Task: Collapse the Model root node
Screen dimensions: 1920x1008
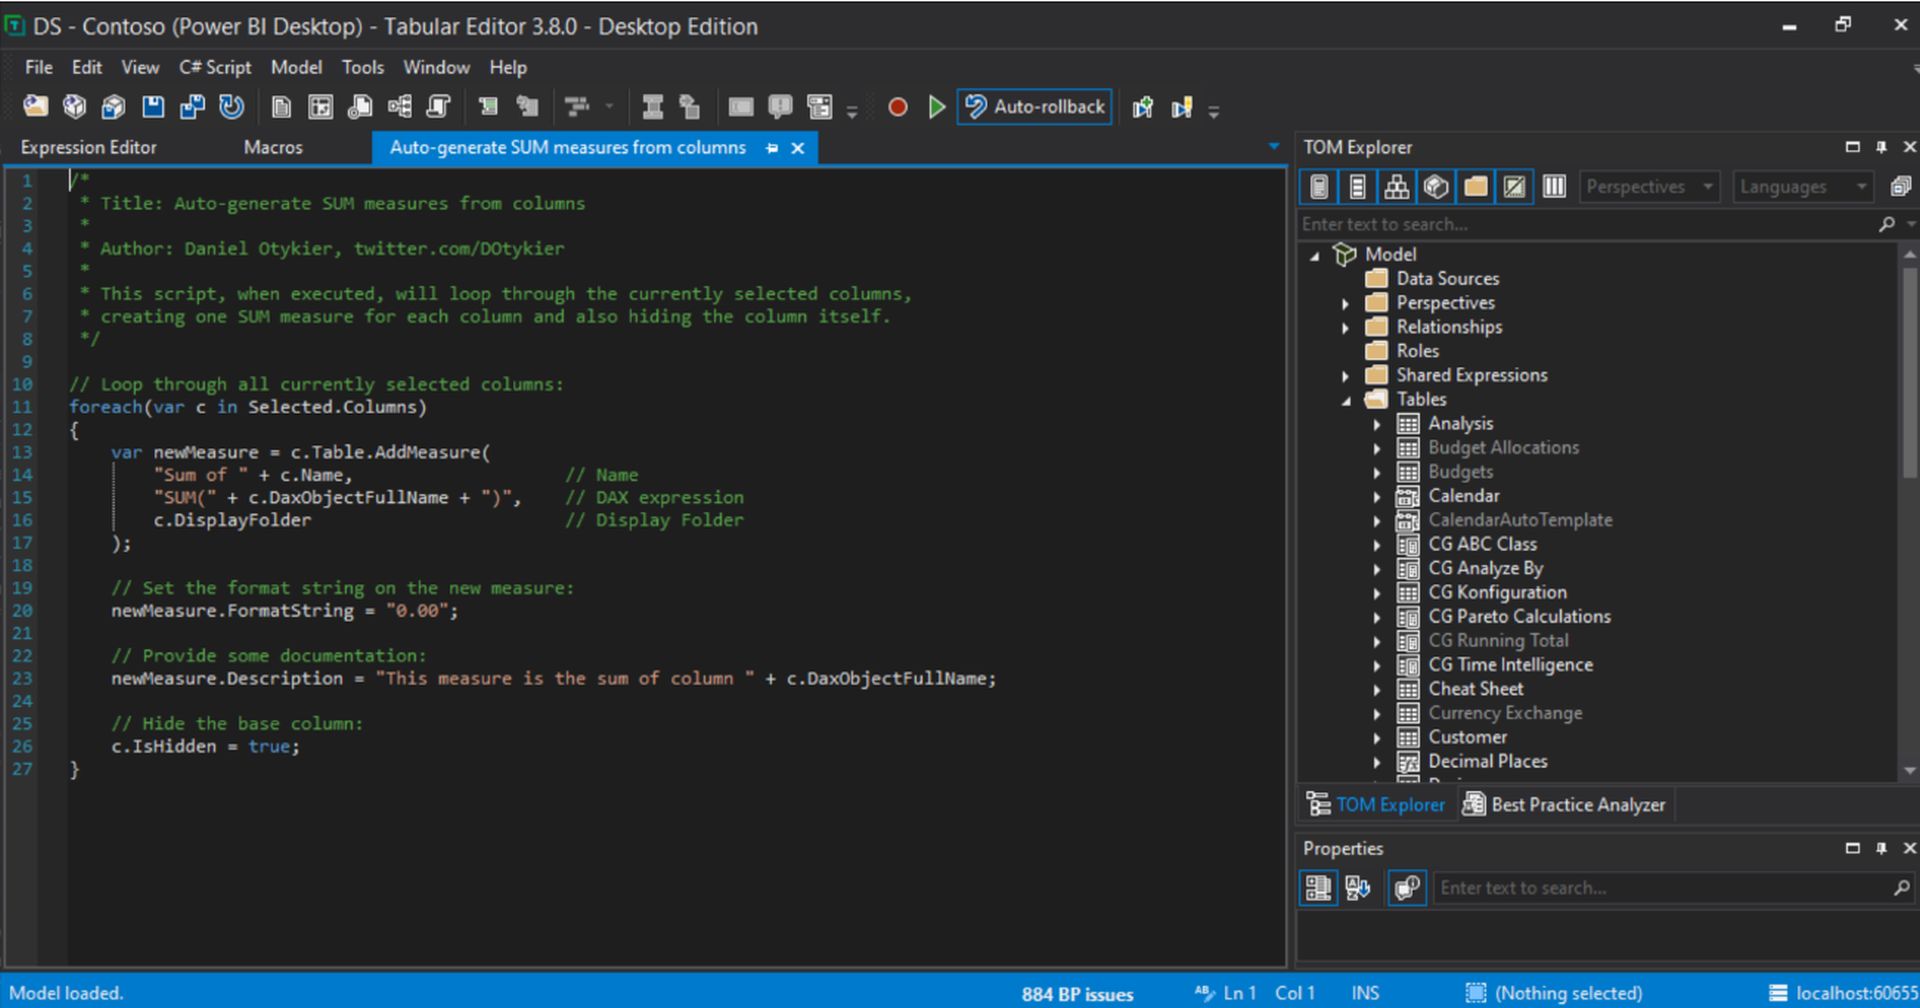Action: 1315,255
